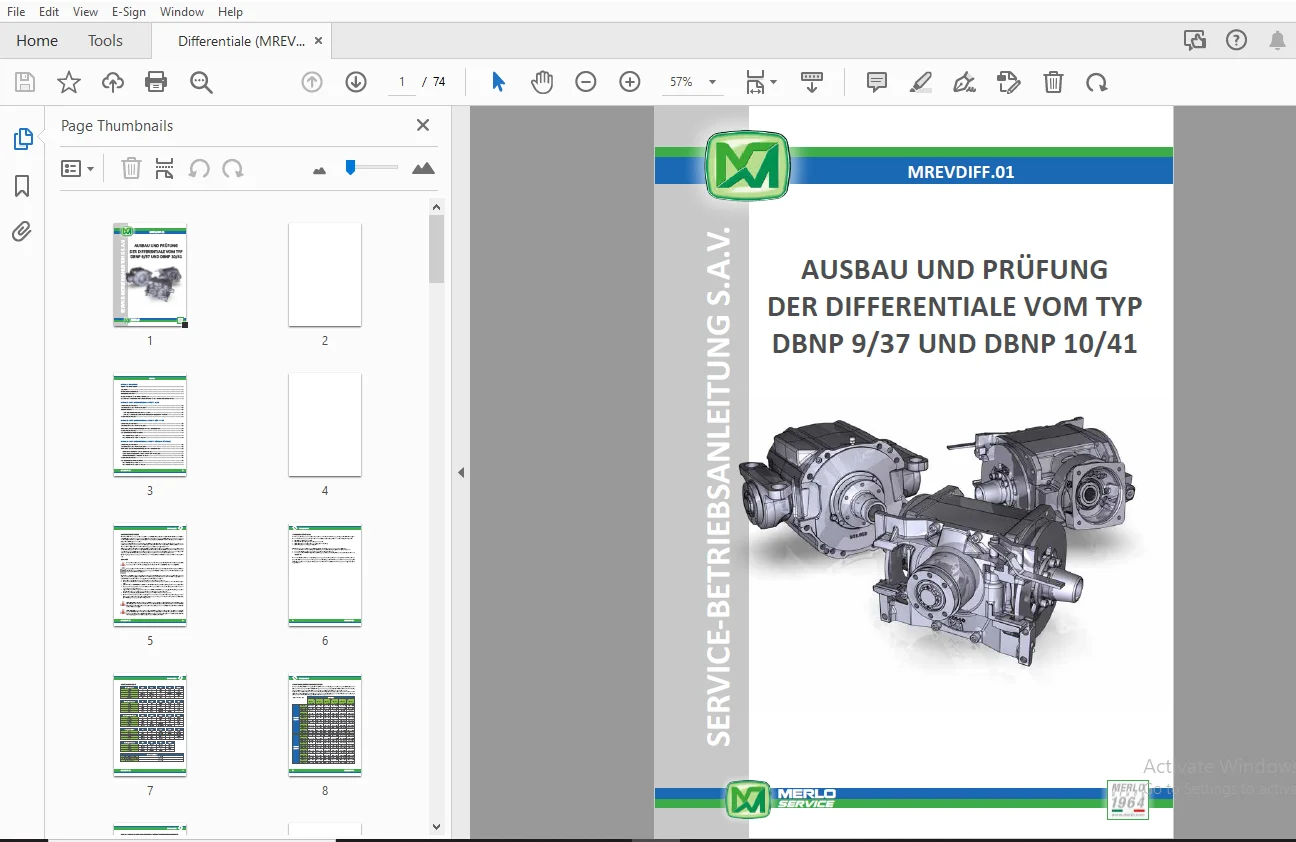Open the edit PDF page tool
The image size is (1296, 842).
point(1009,83)
